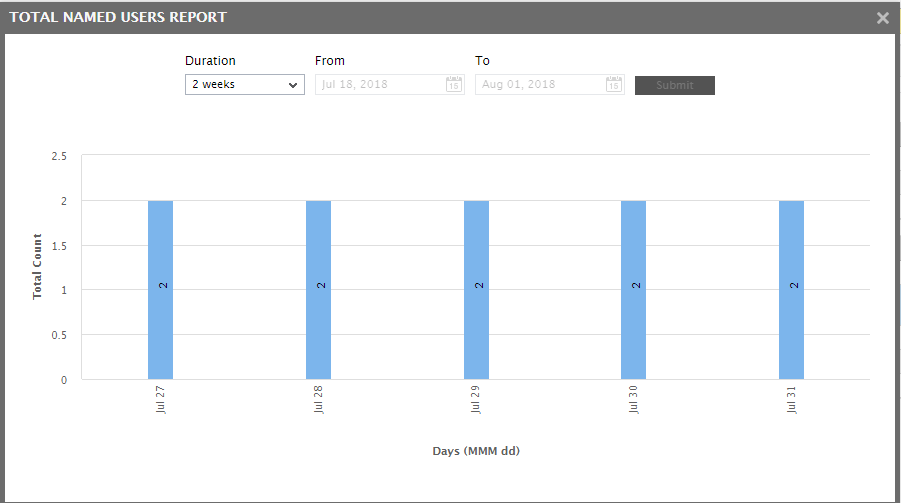Click the Days (MMM dd) axis title
901x503 pixels.
coord(476,451)
